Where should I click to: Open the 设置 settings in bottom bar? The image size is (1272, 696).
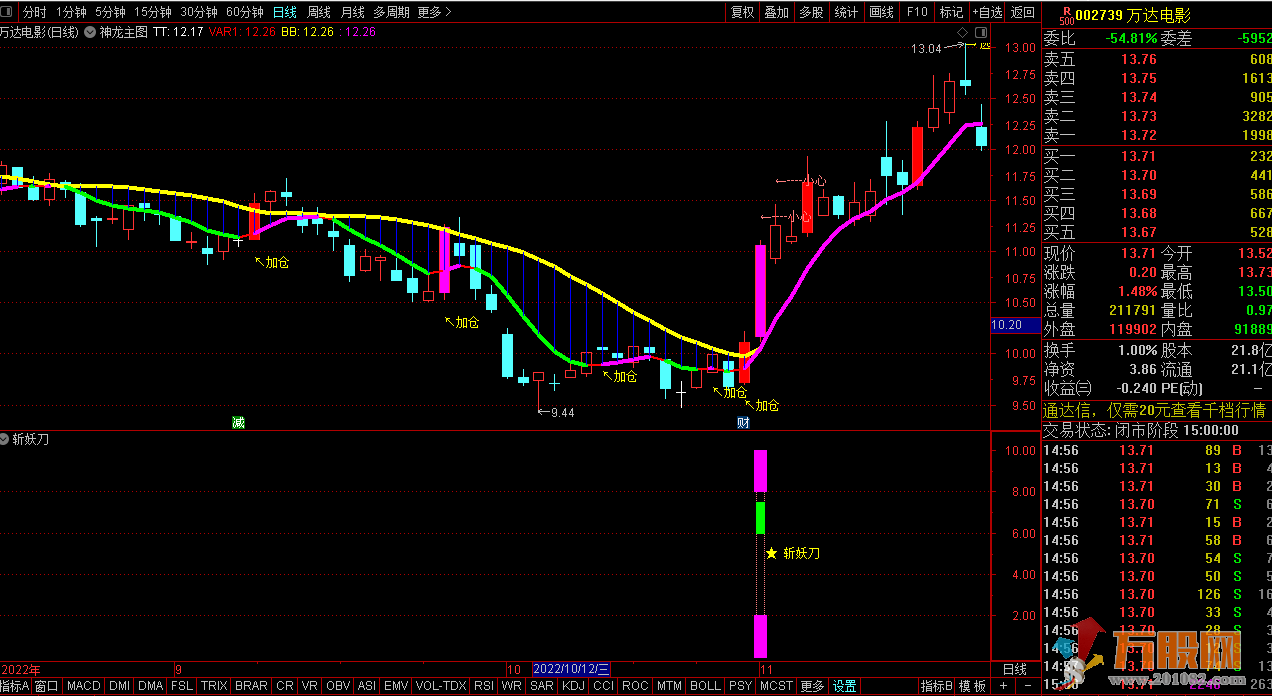(845, 686)
